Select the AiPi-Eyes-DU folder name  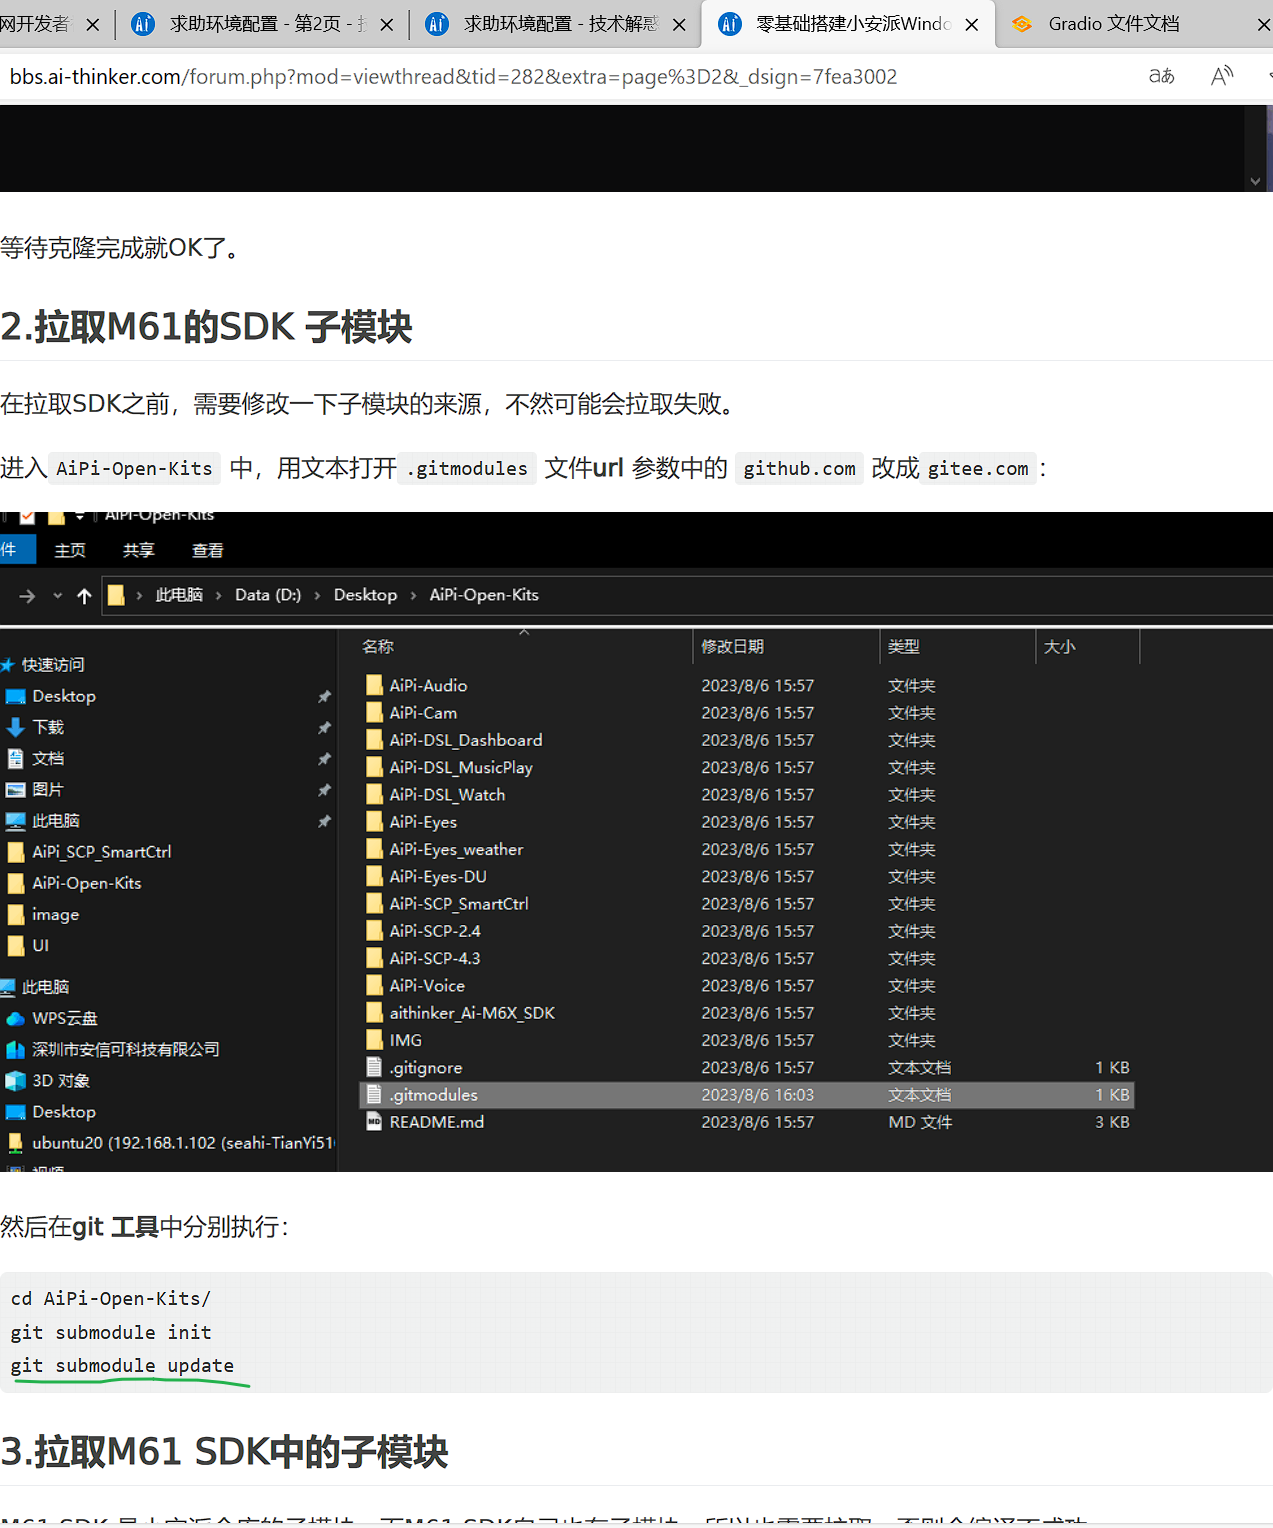438,877
